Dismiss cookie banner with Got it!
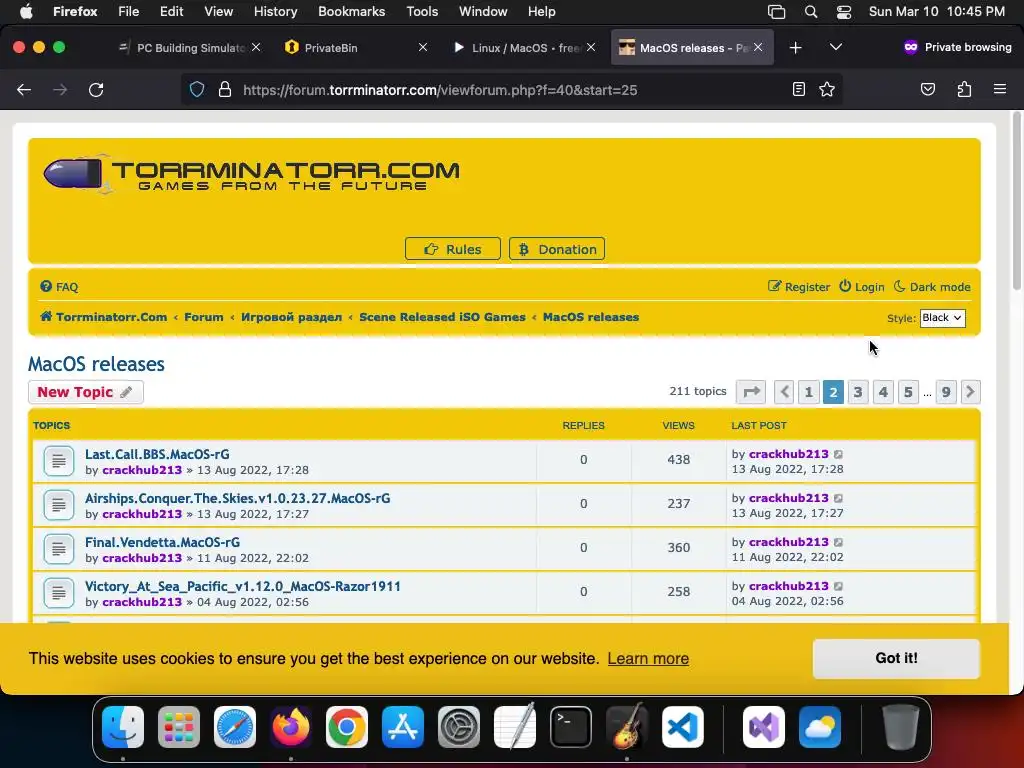 coord(896,658)
